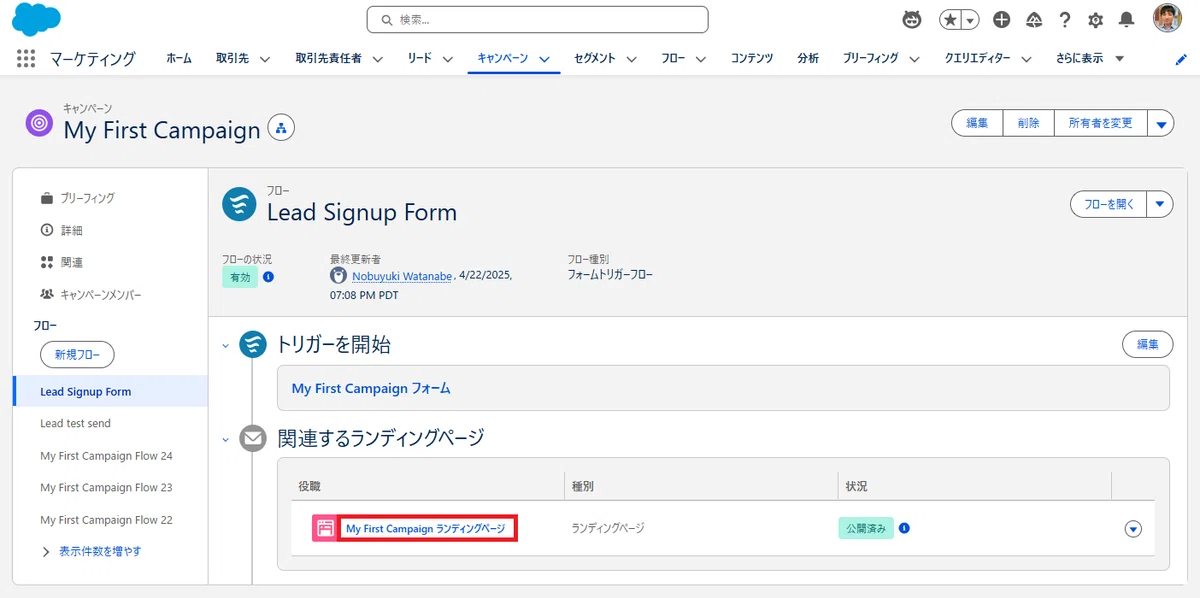Open the global actions plus icon
The height and width of the screenshot is (598, 1200).
[1002, 20]
